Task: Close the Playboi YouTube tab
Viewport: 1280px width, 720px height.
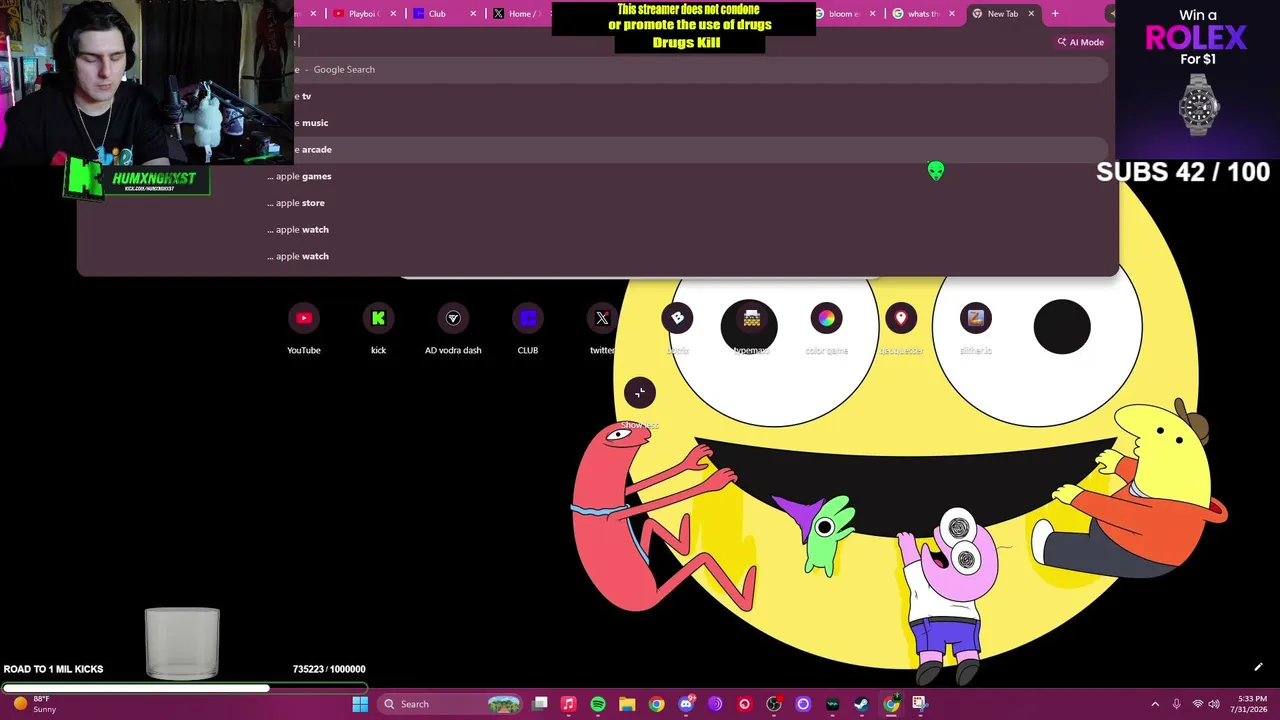Action: [x=393, y=14]
